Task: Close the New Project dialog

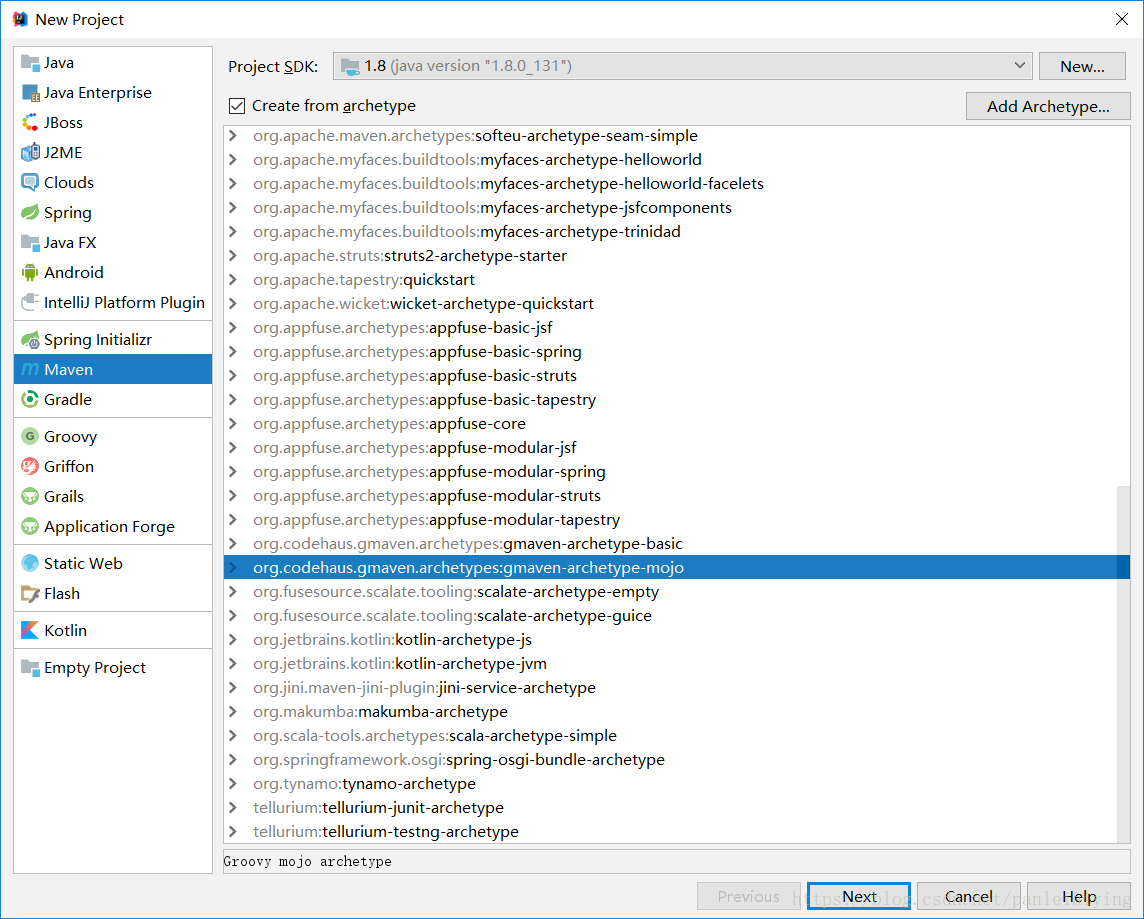Action: 1122,19
